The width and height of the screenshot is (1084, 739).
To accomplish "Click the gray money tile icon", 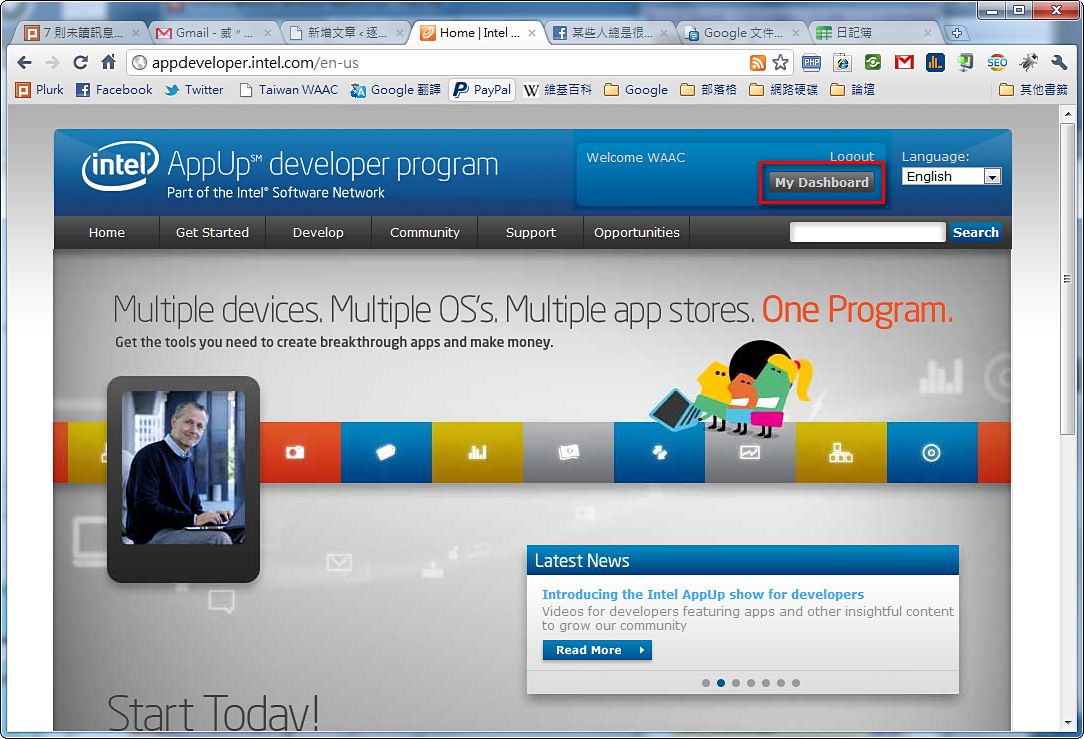I will tap(568, 452).
